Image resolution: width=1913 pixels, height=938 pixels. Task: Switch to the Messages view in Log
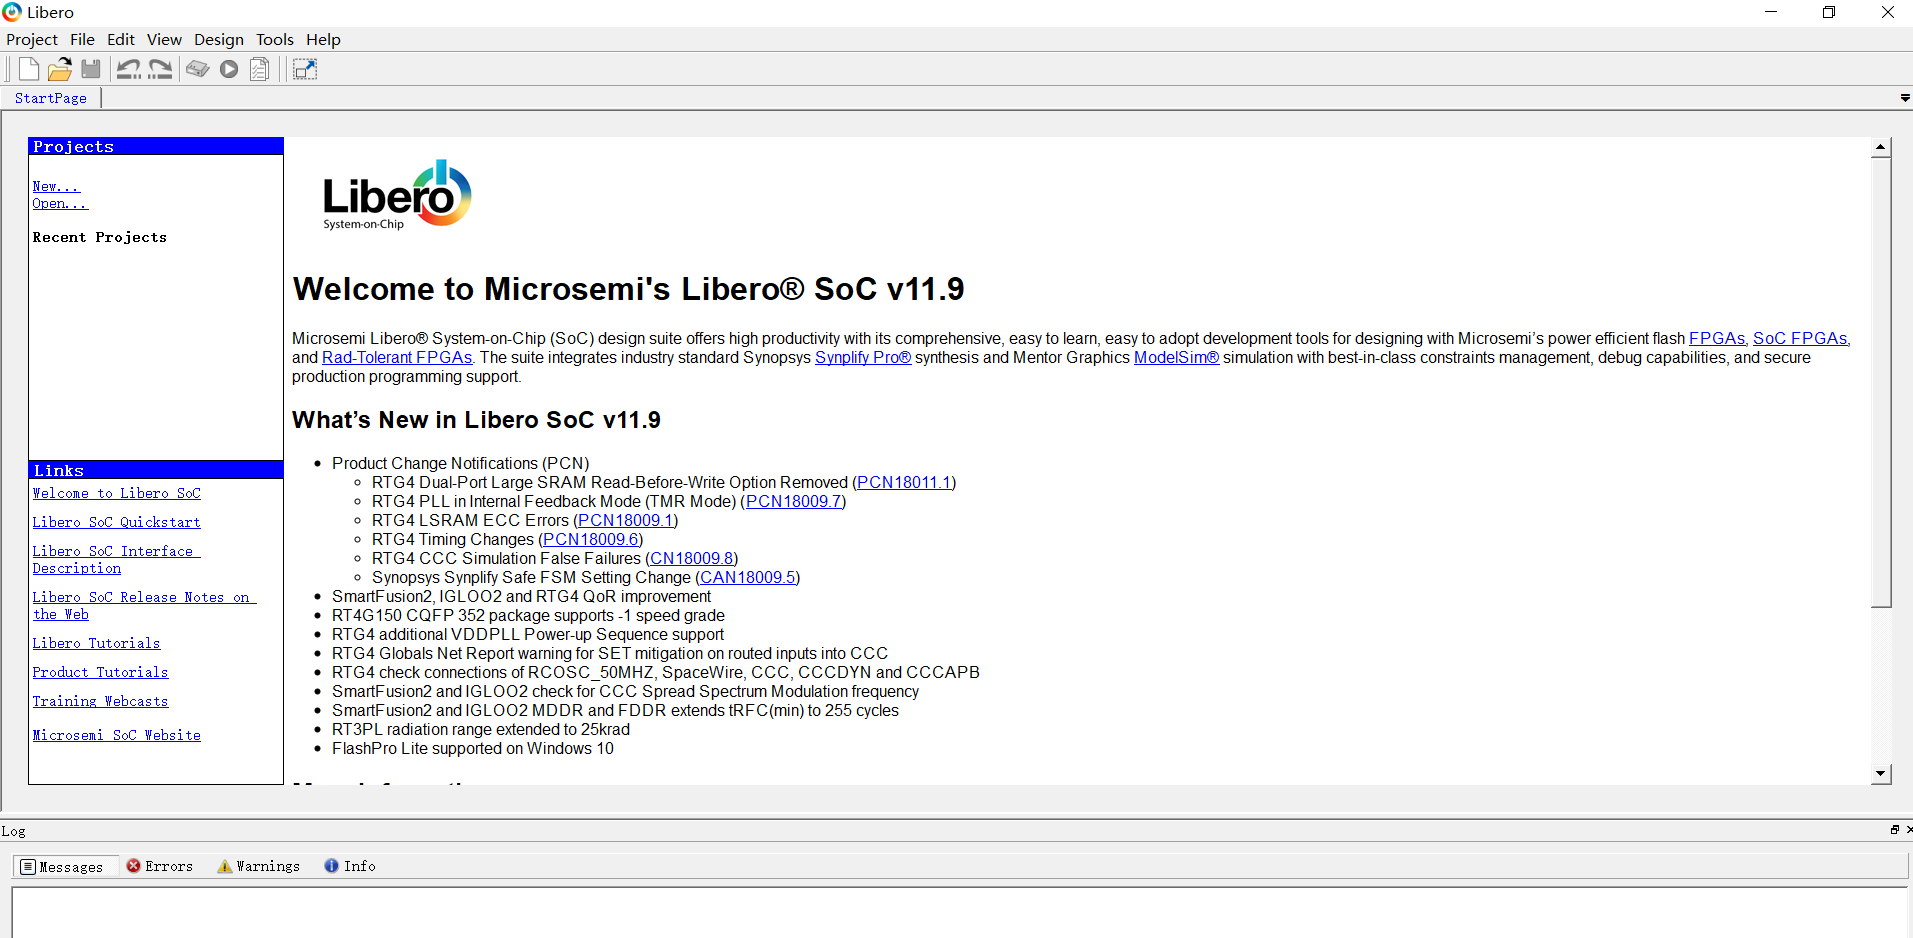65,866
